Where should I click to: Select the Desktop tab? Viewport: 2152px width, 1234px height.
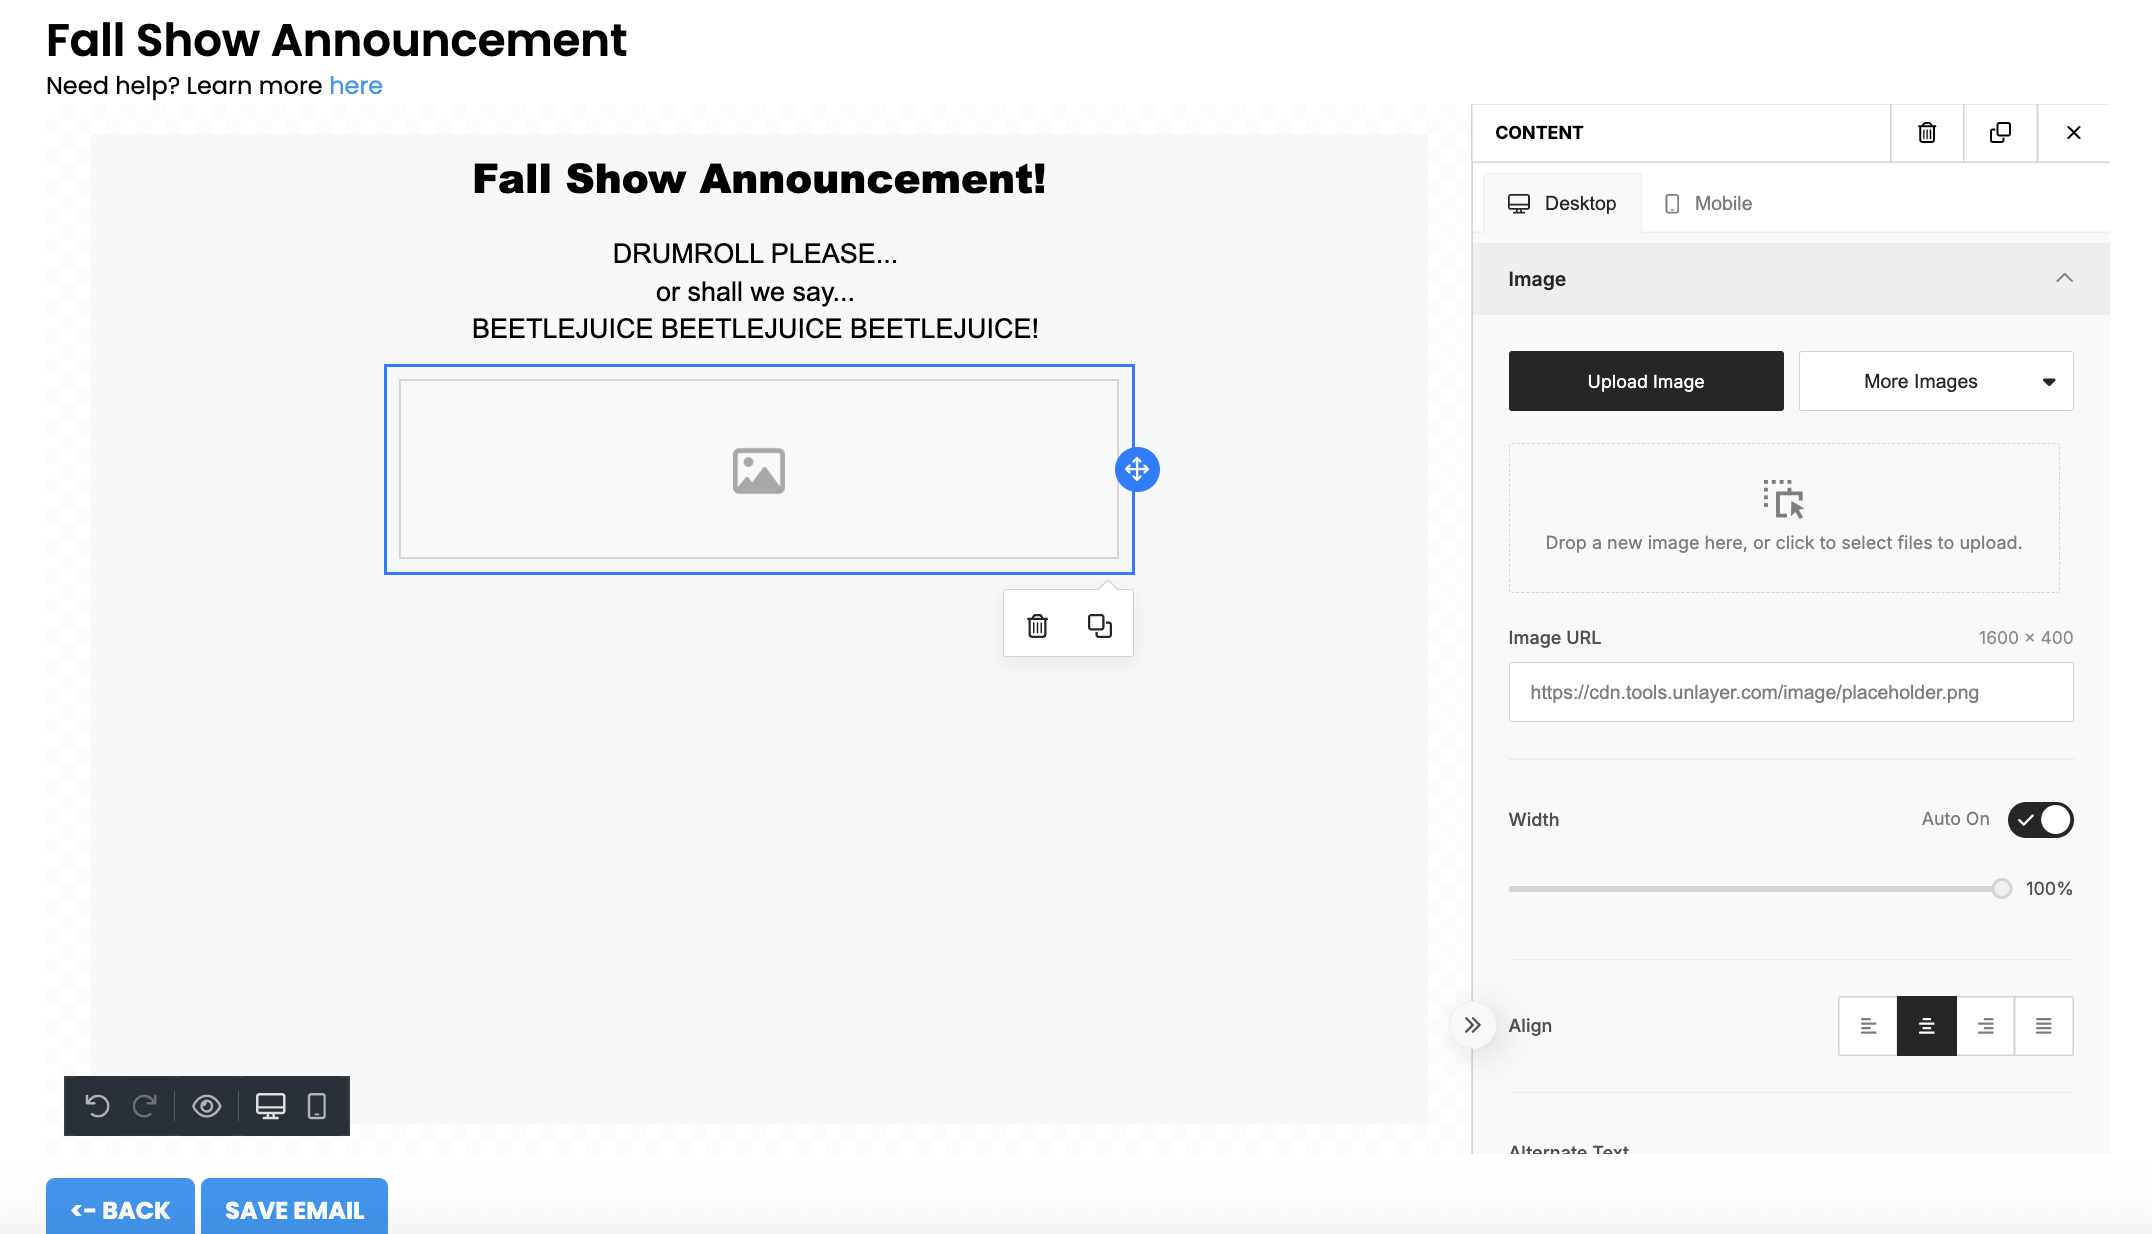click(x=1562, y=204)
